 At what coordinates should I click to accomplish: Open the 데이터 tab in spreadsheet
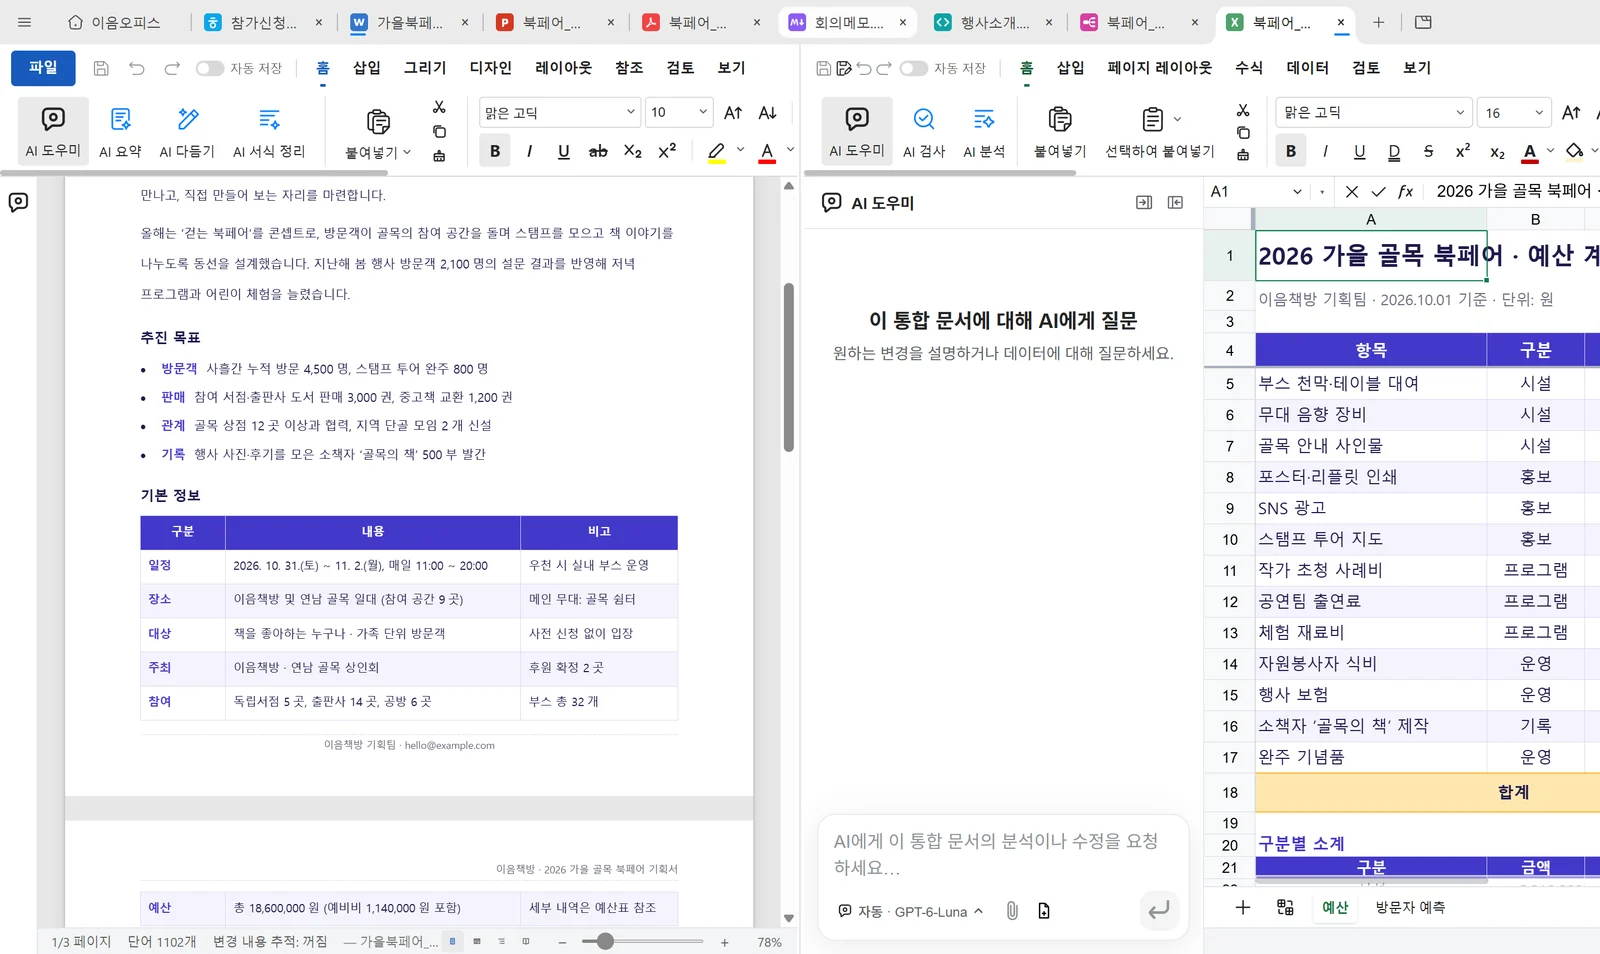[x=1308, y=68]
